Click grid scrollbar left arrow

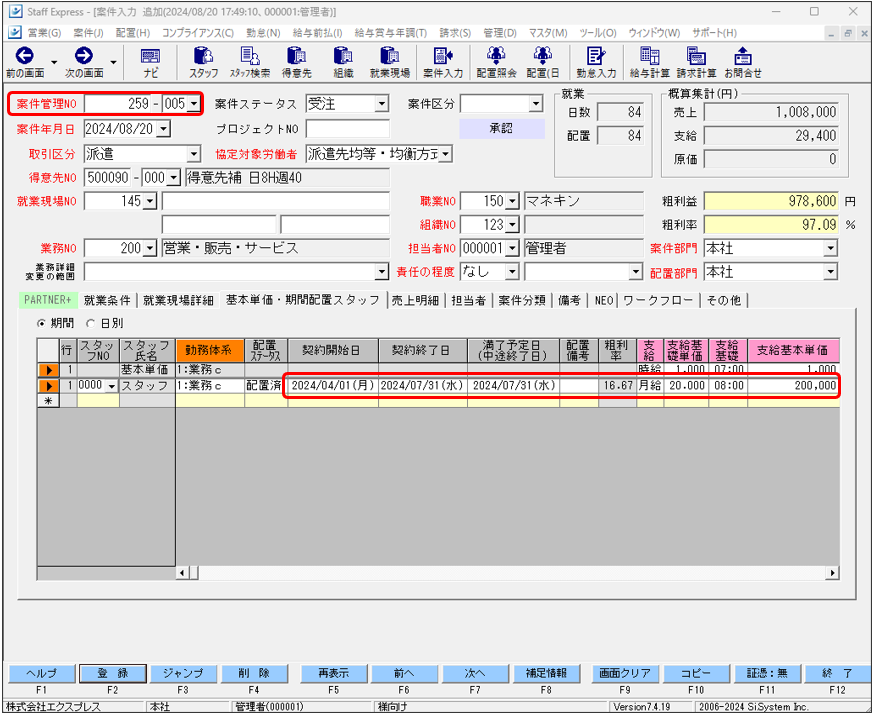click(182, 573)
